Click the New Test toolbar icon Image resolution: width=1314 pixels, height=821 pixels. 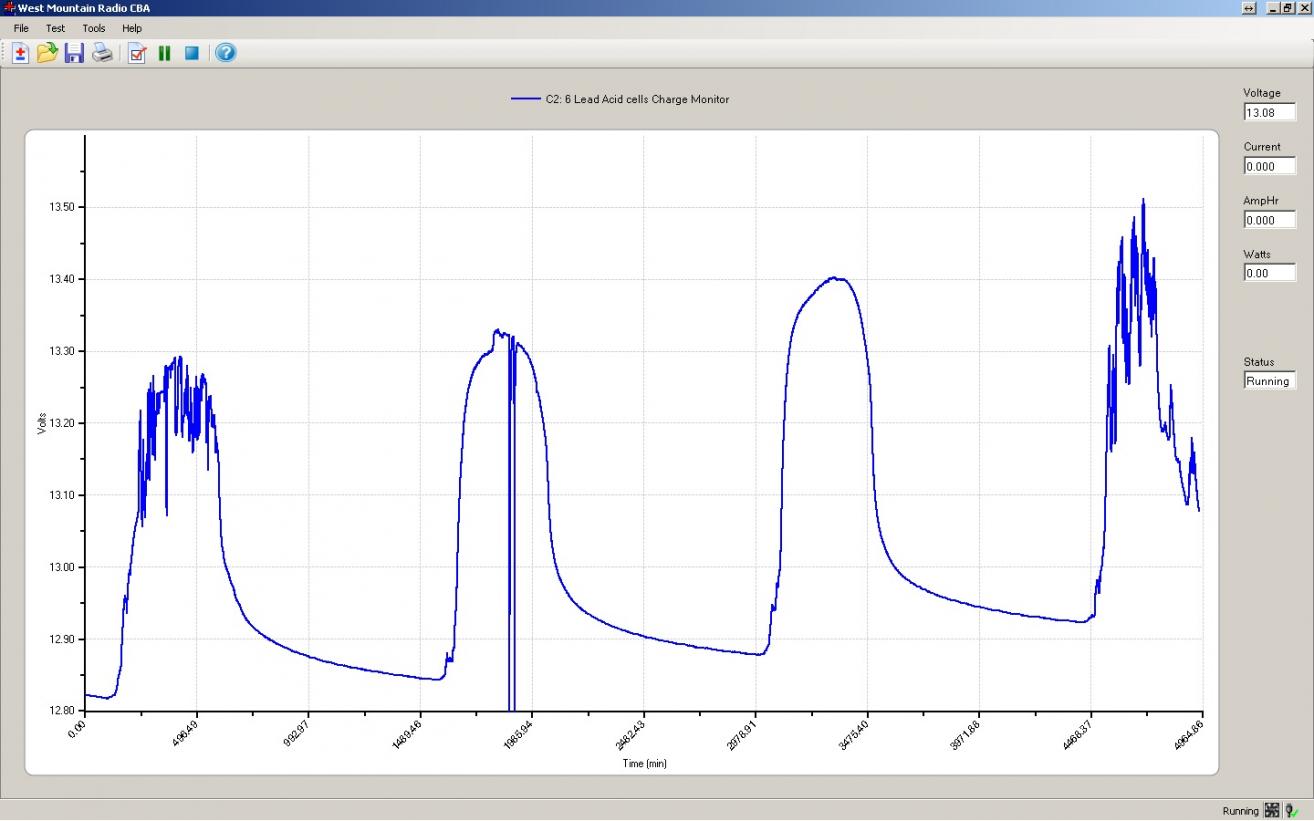point(20,53)
